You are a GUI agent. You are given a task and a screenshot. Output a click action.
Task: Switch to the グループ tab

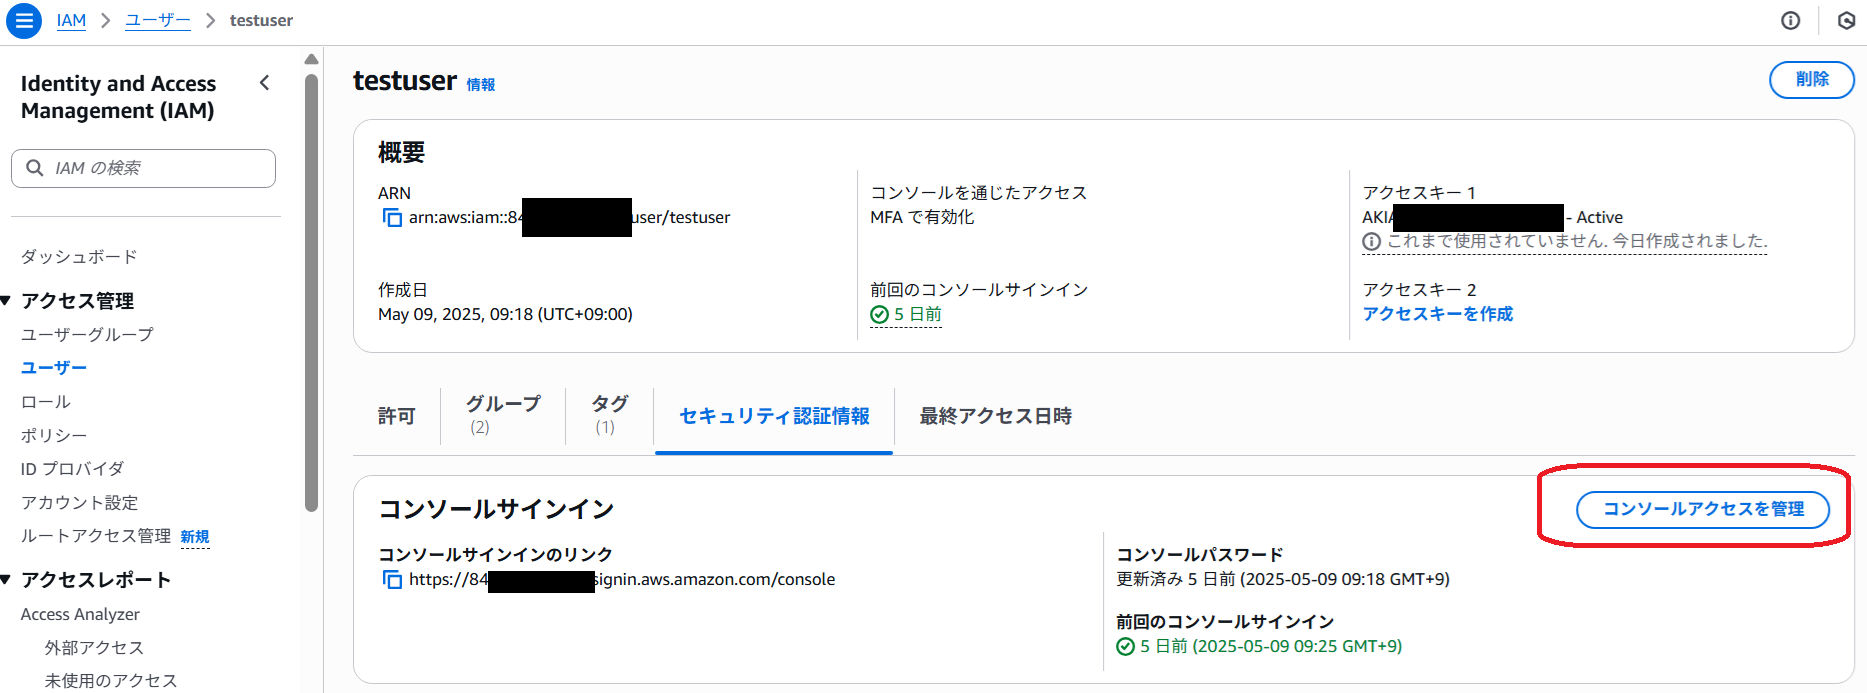tap(503, 414)
